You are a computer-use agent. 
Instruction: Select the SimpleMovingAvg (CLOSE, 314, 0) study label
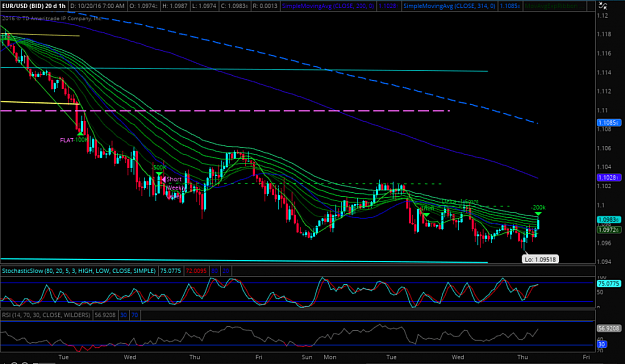(x=449, y=6)
